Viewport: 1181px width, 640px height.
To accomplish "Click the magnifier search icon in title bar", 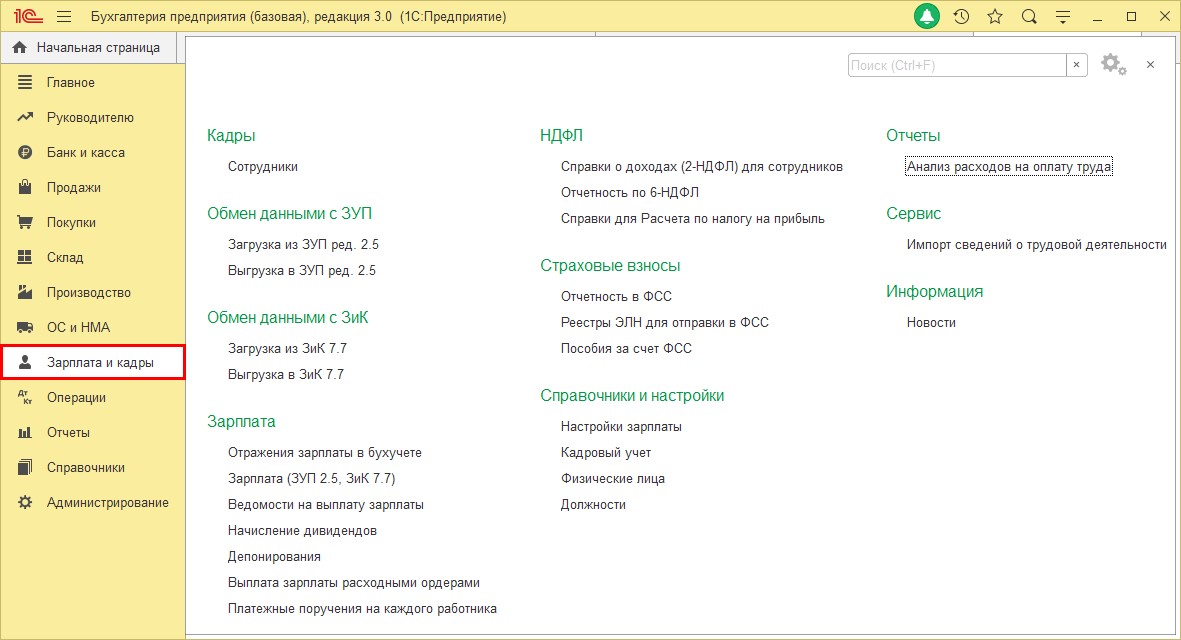I will pyautogui.click(x=1029, y=17).
